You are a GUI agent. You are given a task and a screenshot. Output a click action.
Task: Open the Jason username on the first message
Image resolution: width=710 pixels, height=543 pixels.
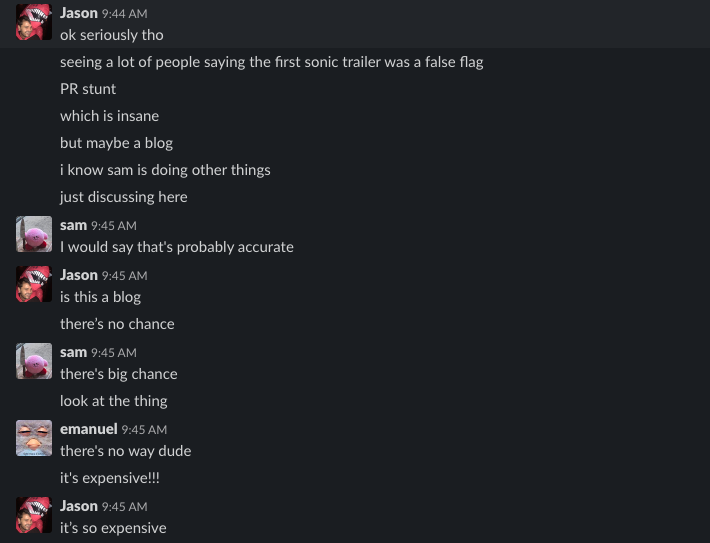click(79, 13)
